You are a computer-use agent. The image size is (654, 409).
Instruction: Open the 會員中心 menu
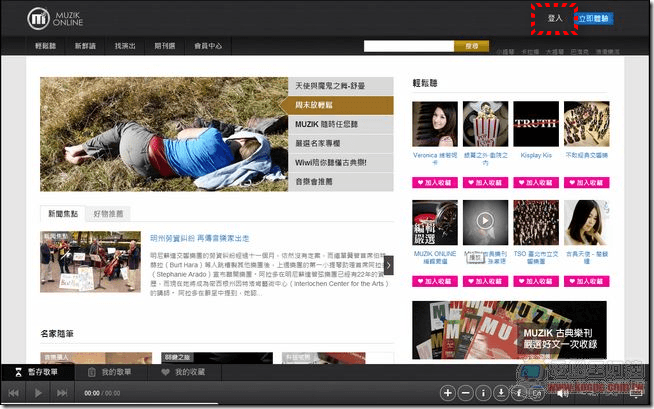(208, 46)
